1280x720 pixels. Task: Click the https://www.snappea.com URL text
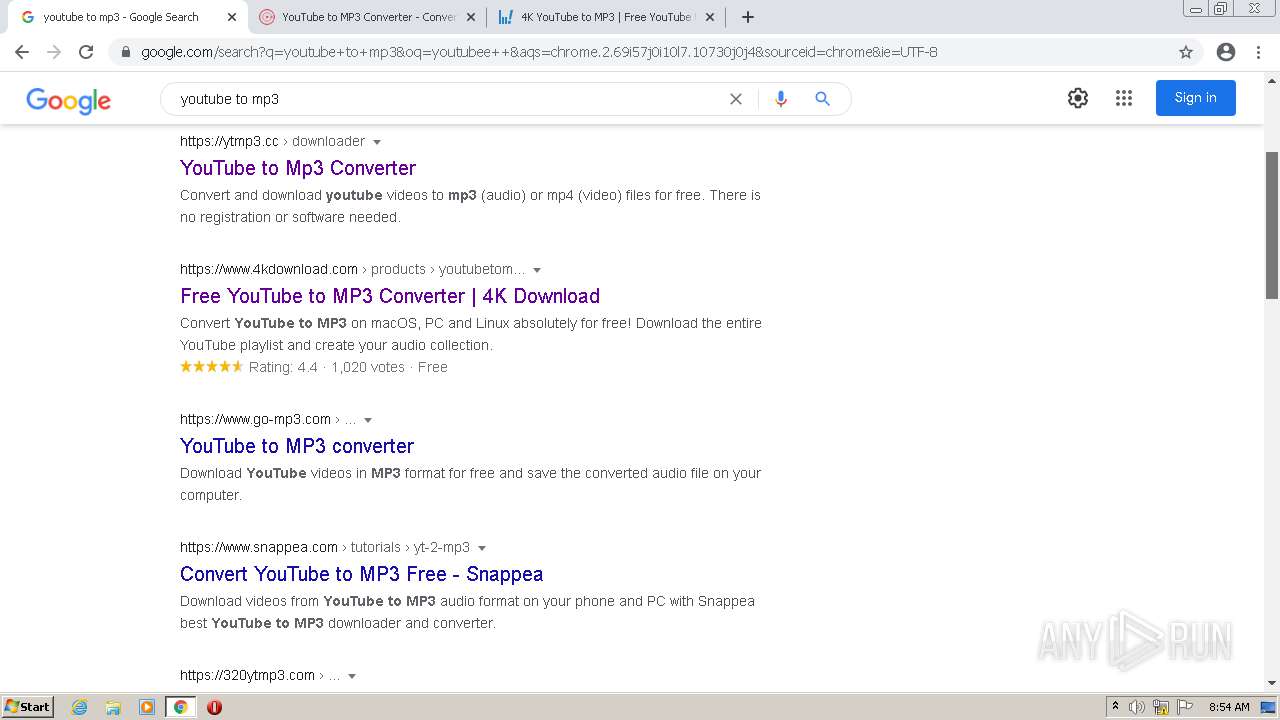click(259, 547)
